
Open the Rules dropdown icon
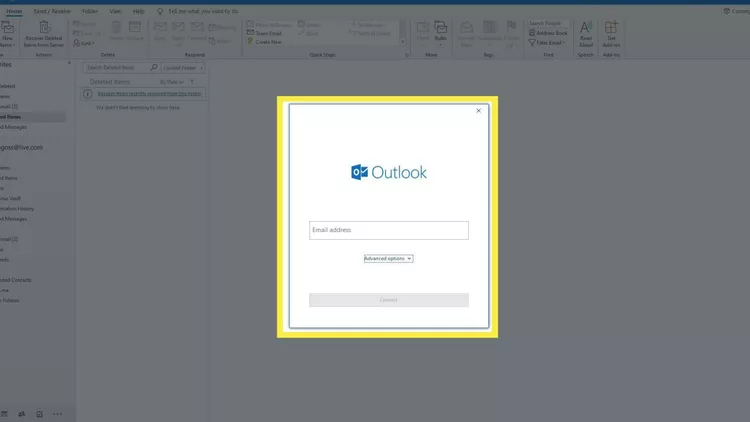(x=441, y=33)
